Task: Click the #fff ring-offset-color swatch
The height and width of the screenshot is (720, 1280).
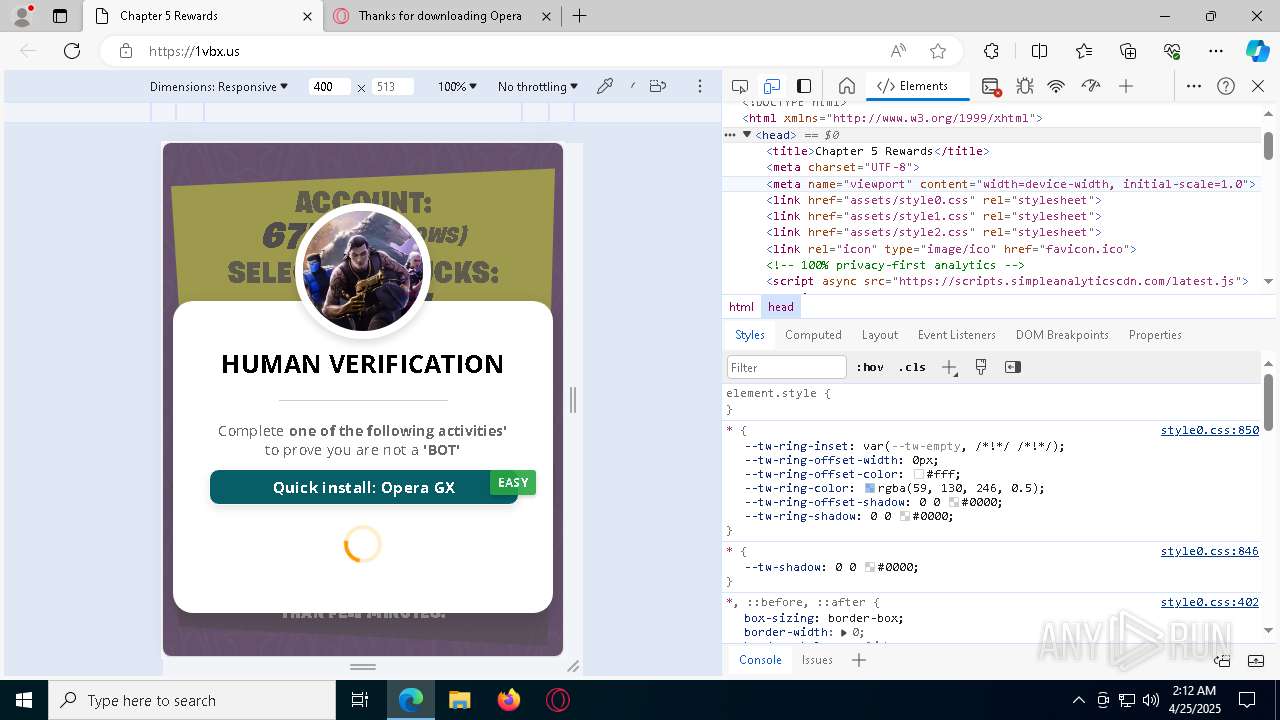Action: [x=919, y=475]
